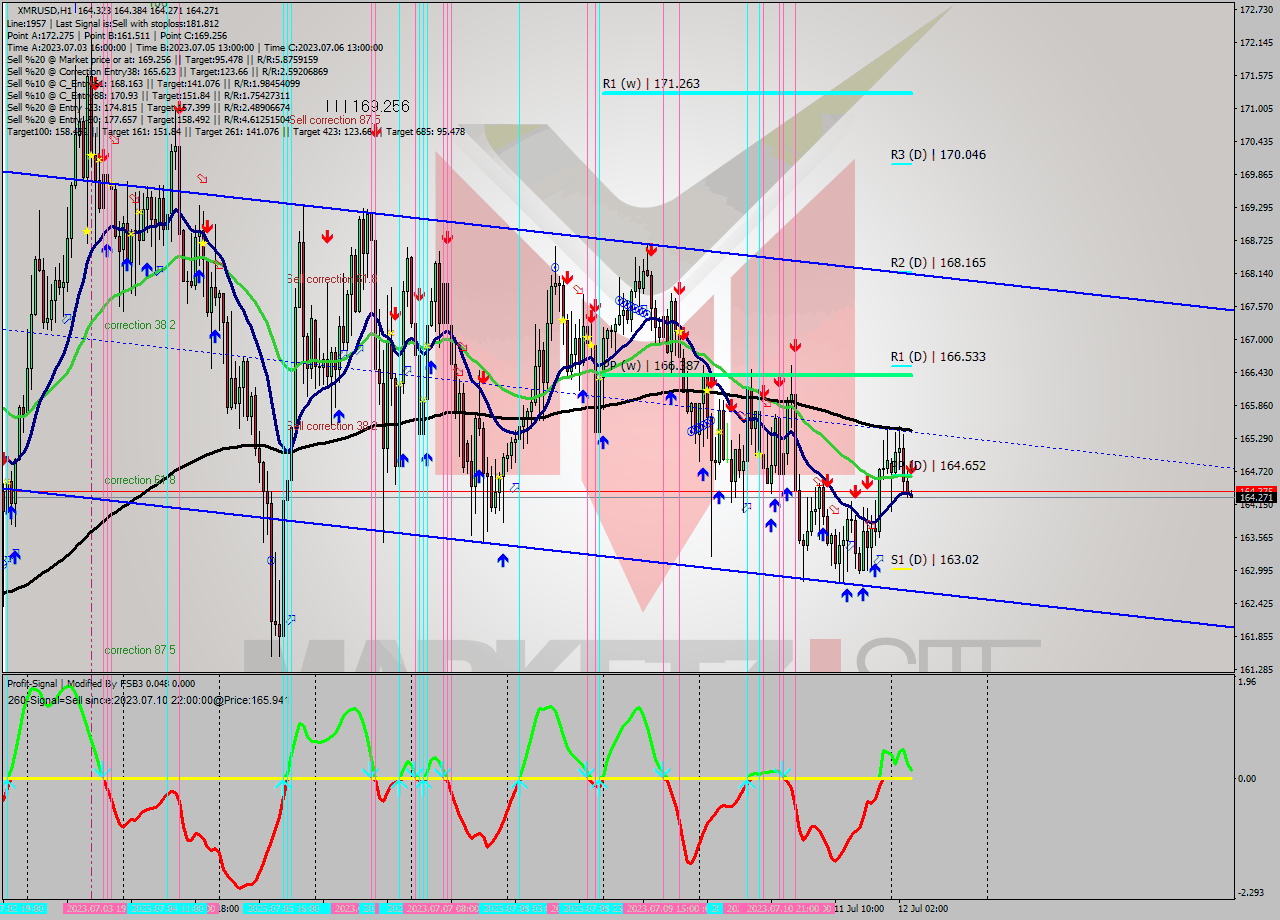Click the pink 2023.07.07 08:00 time marker
Image resolution: width=1280 pixels, height=920 pixels.
pyautogui.click(x=441, y=909)
